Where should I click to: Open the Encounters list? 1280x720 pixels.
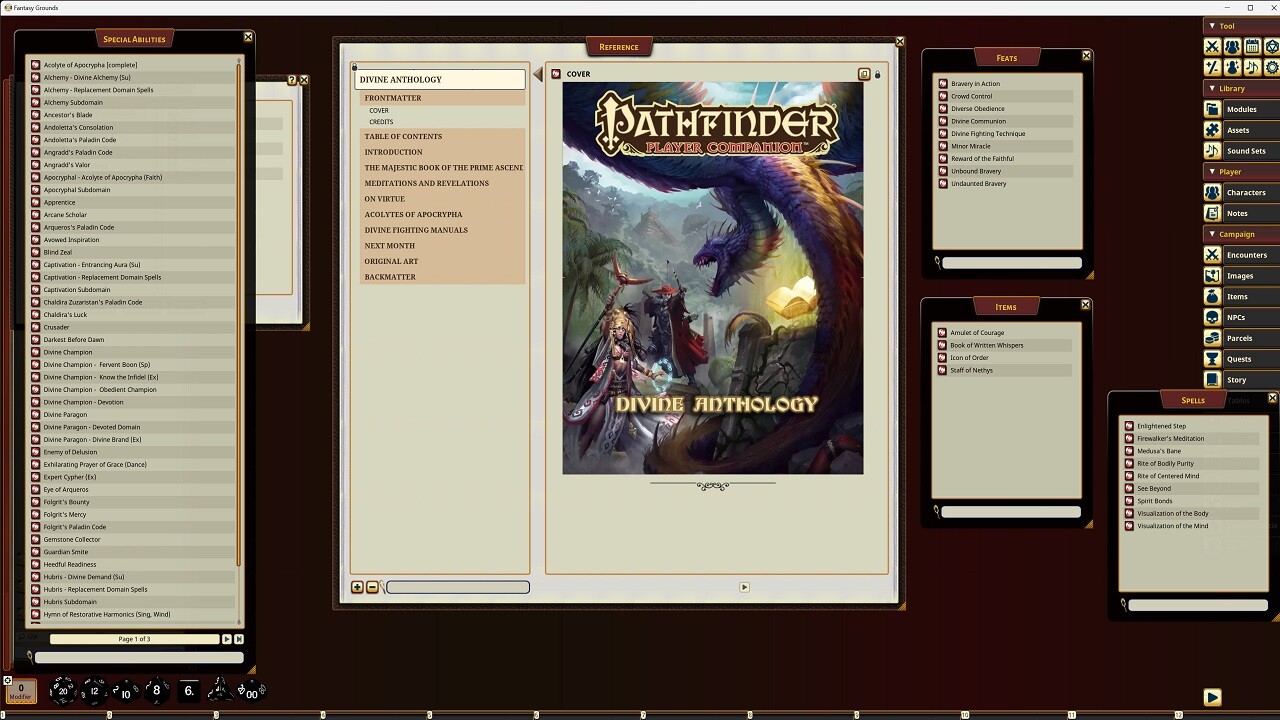coord(1246,254)
